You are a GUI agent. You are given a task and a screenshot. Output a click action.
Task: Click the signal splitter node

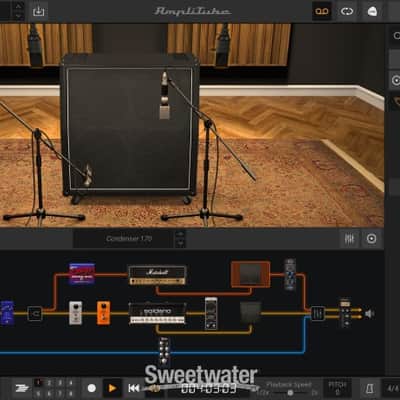click(35, 314)
